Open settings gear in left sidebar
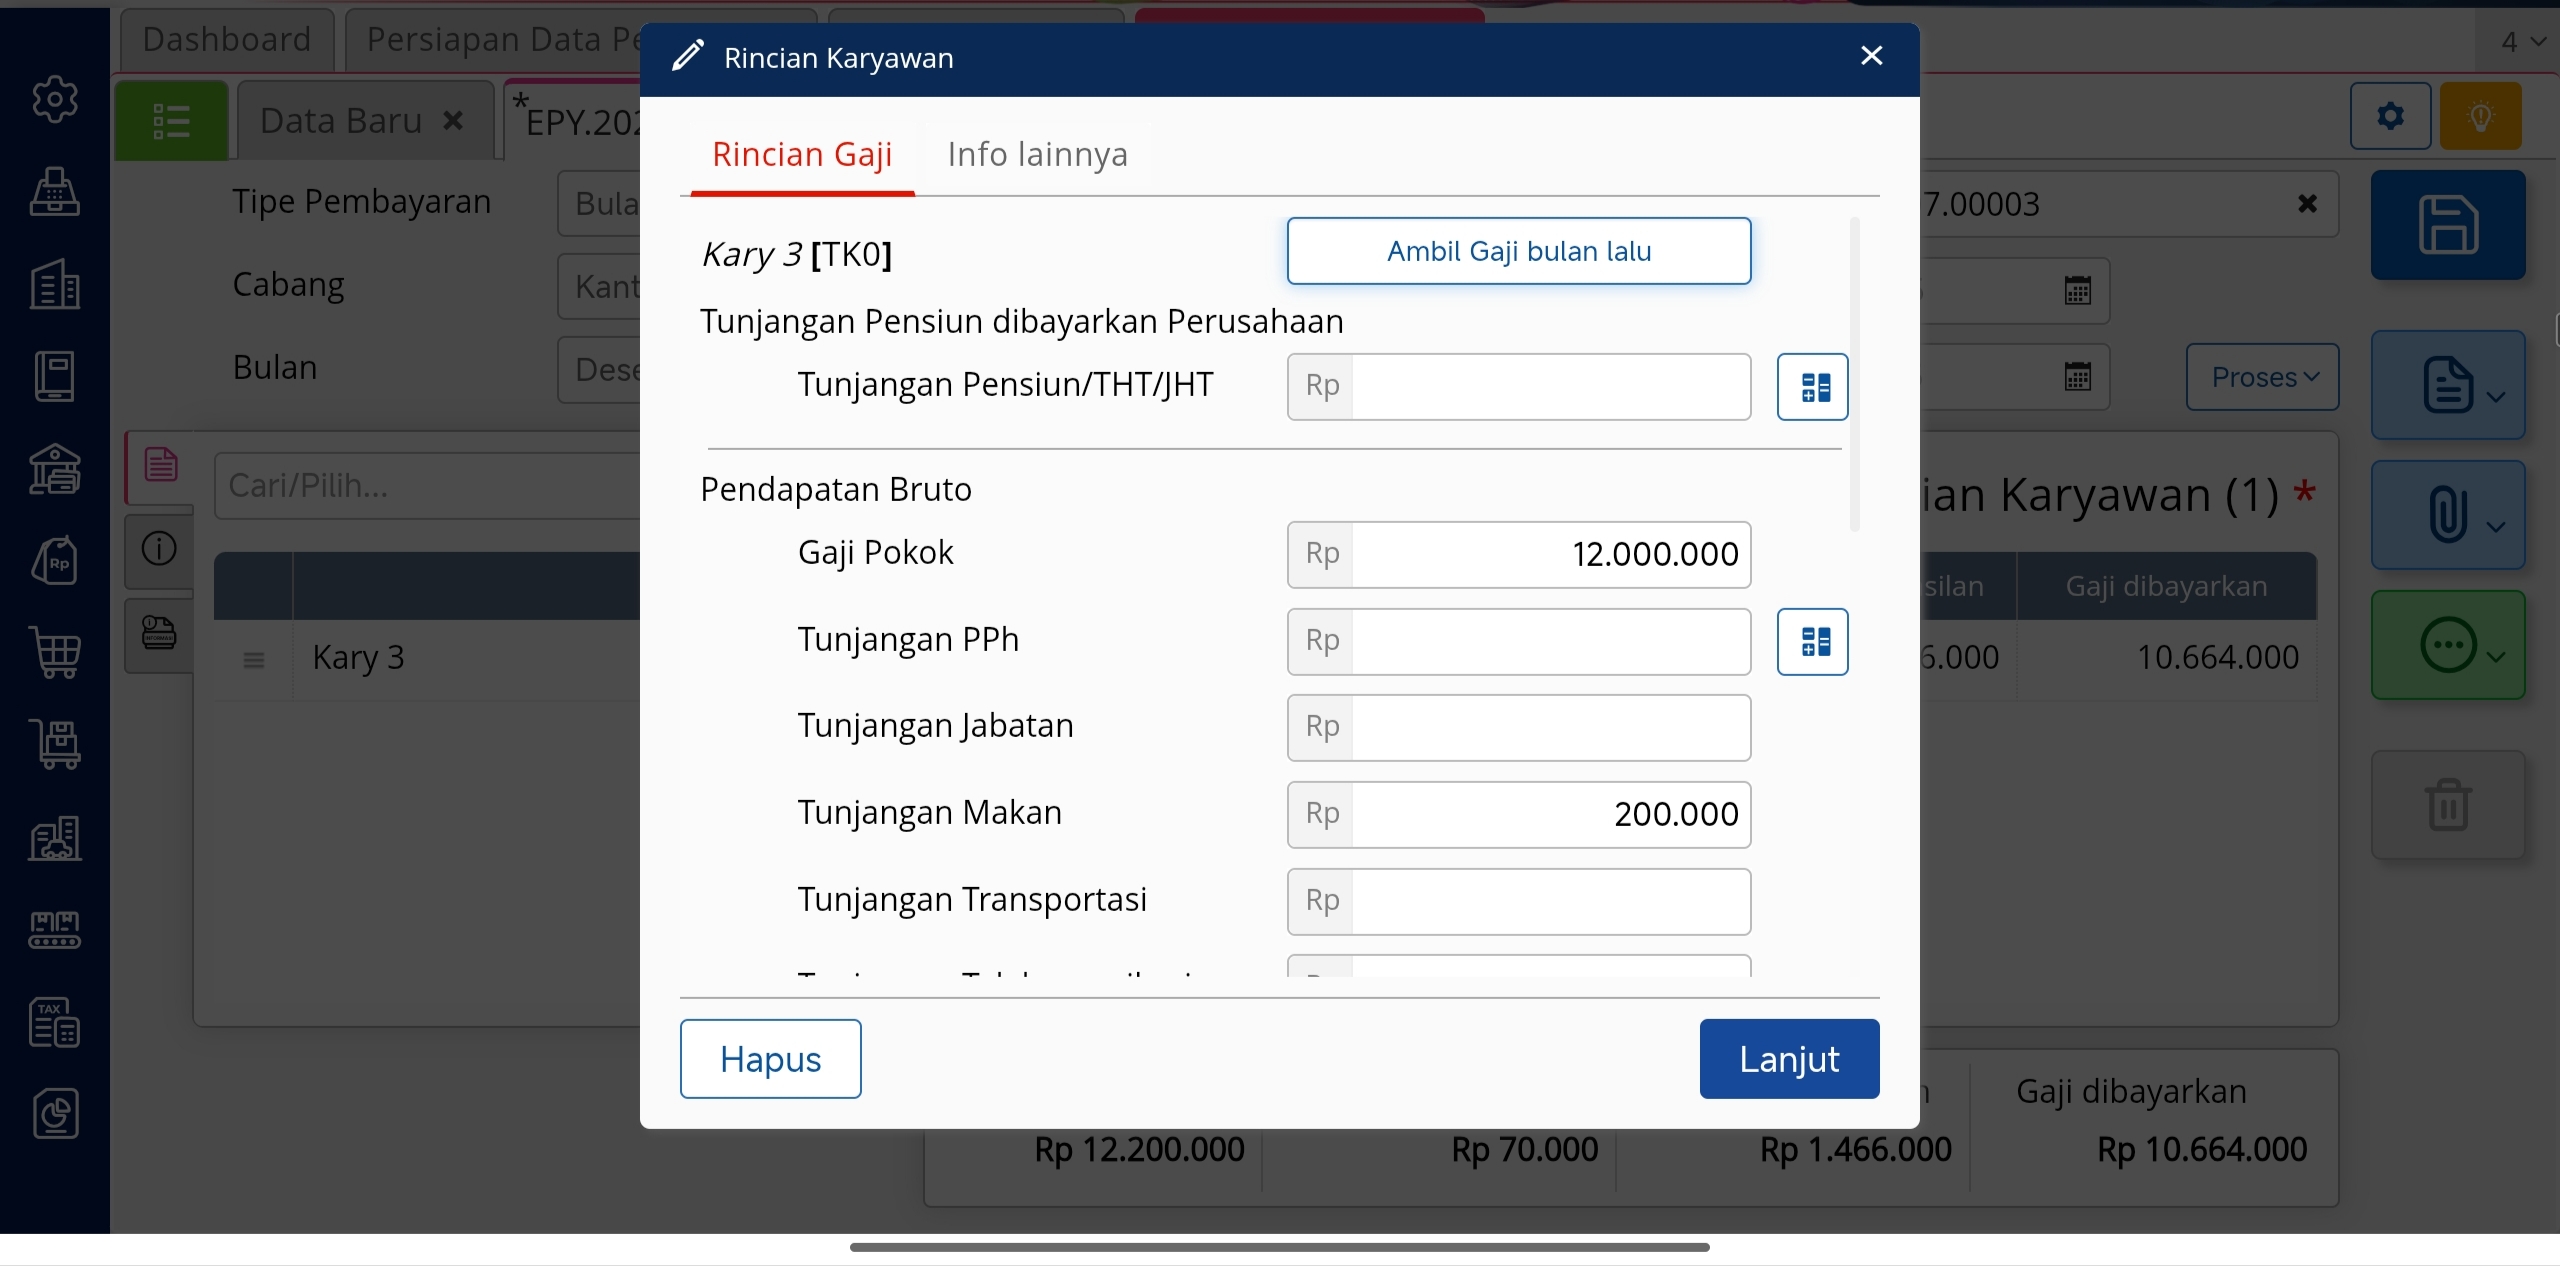This screenshot has height=1266, width=2560. pyautogui.click(x=55, y=99)
